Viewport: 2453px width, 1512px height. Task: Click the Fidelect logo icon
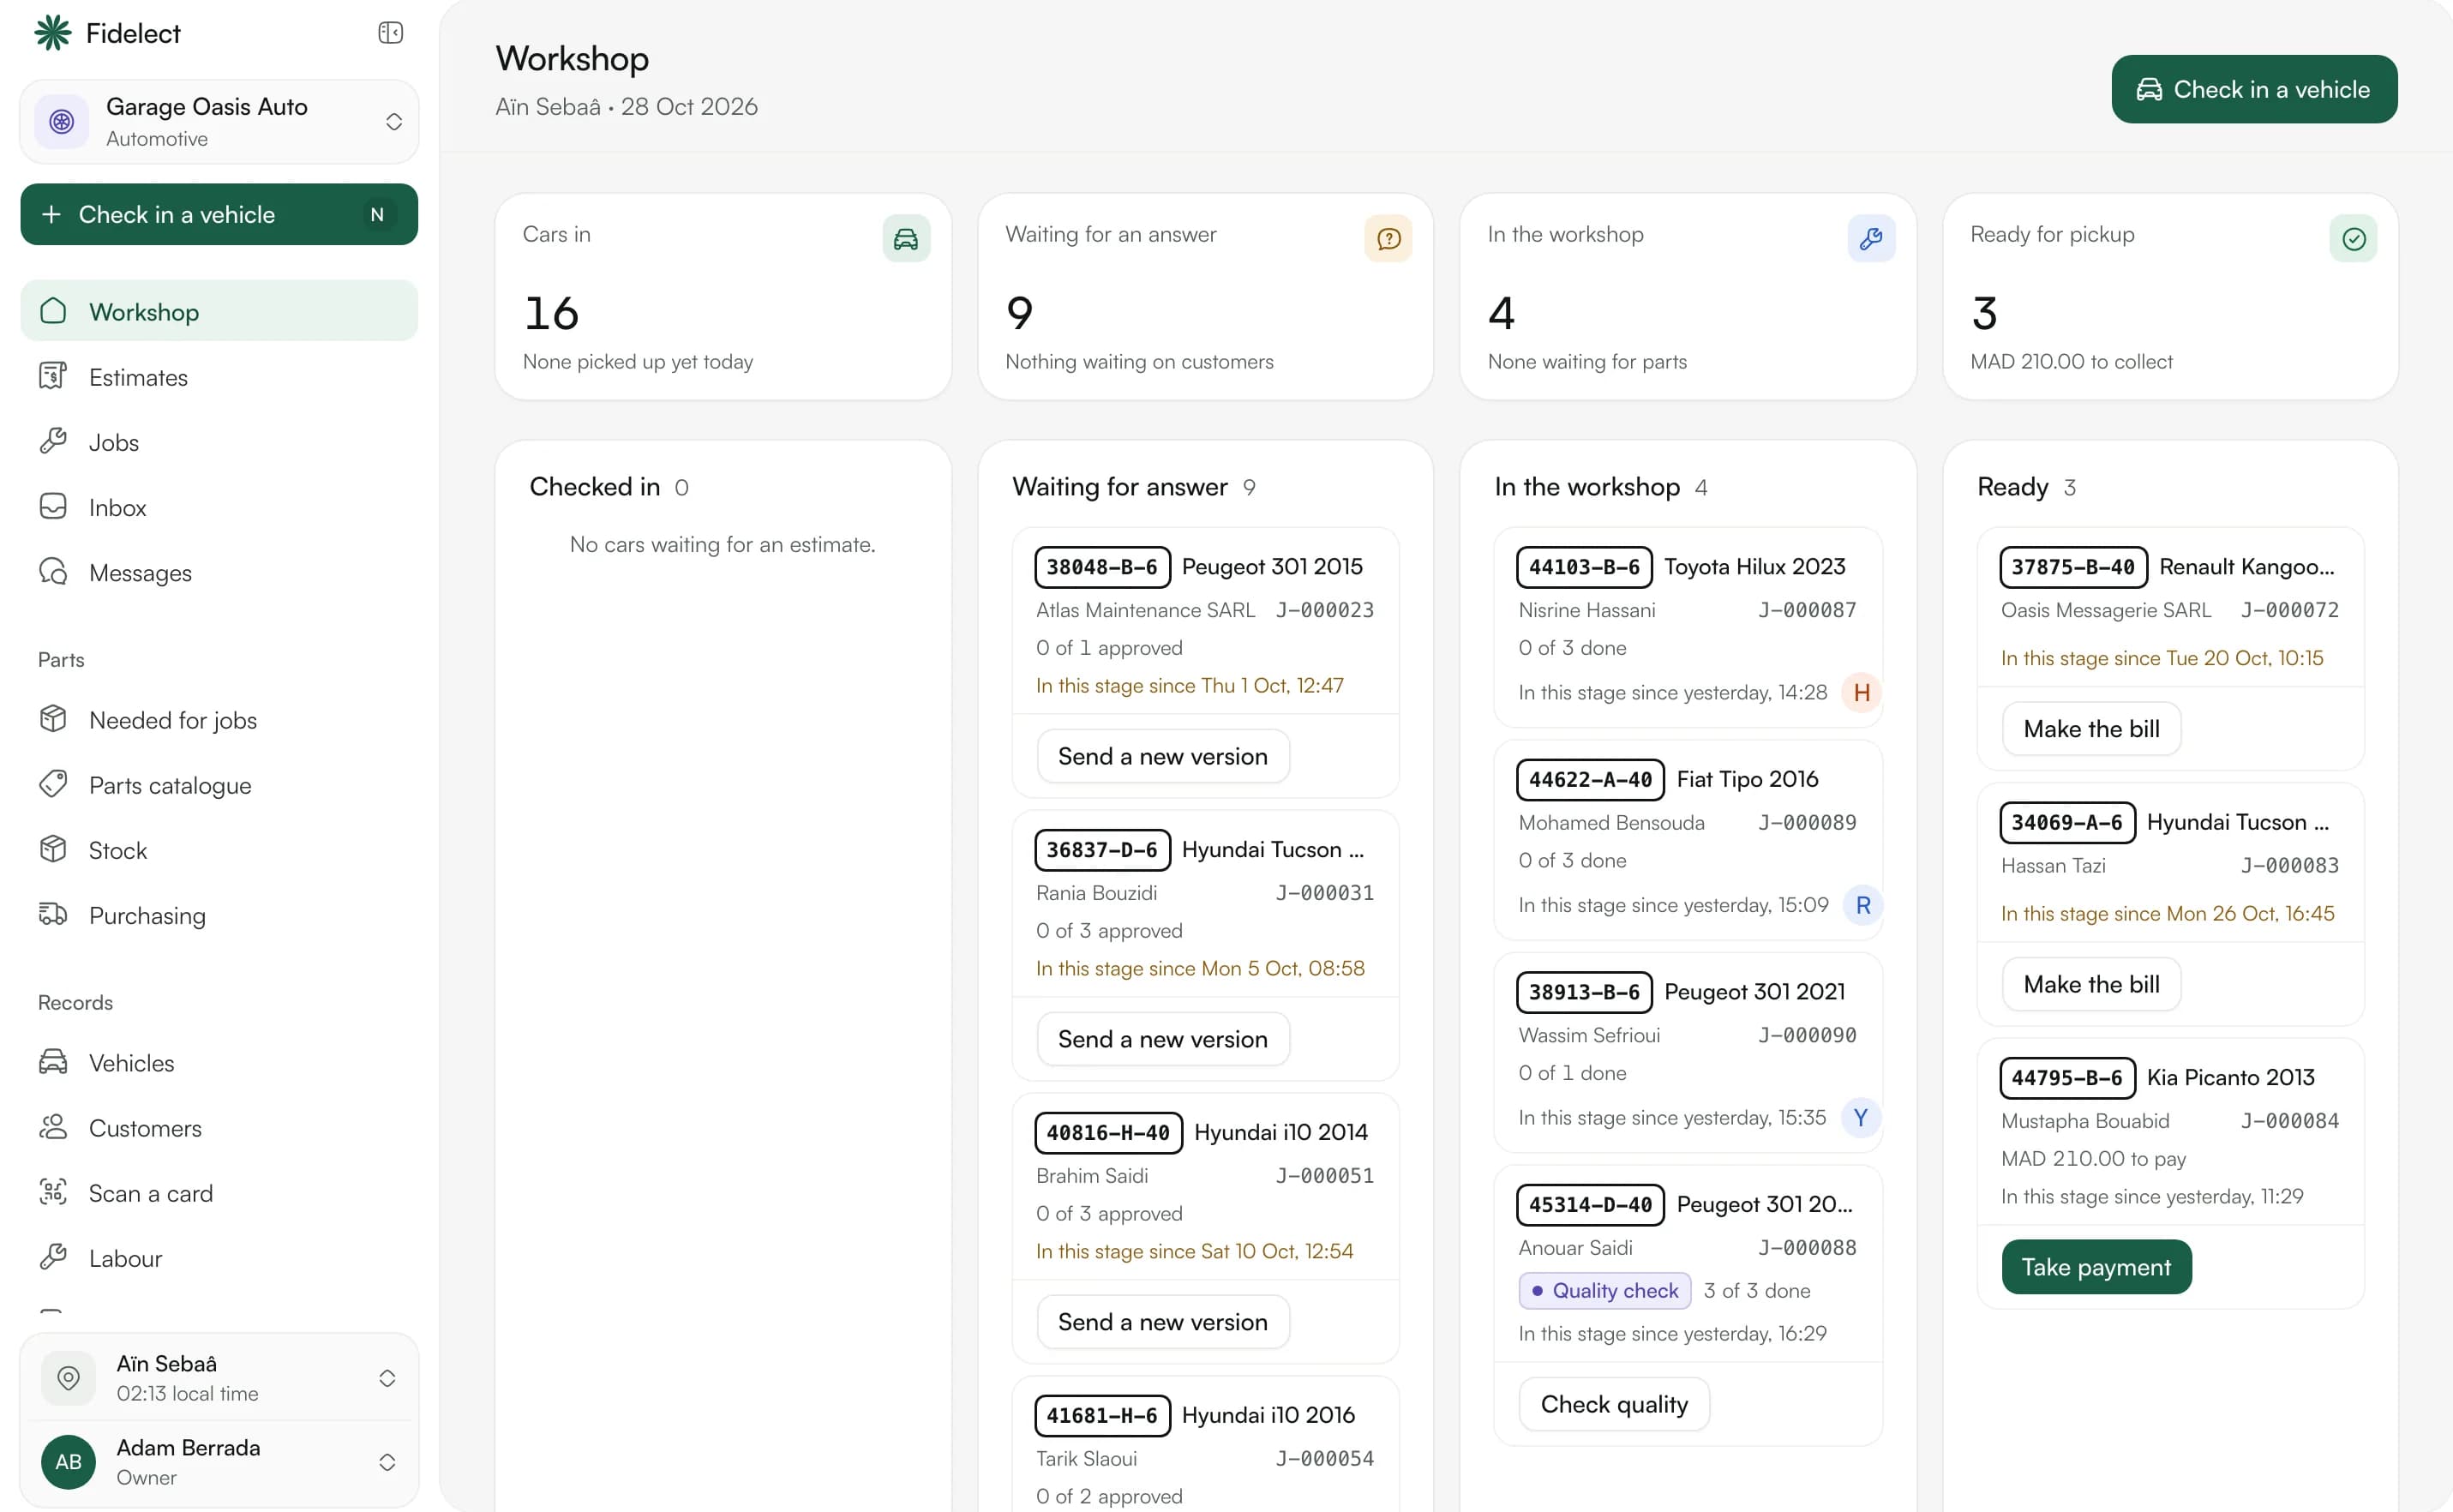(x=53, y=33)
